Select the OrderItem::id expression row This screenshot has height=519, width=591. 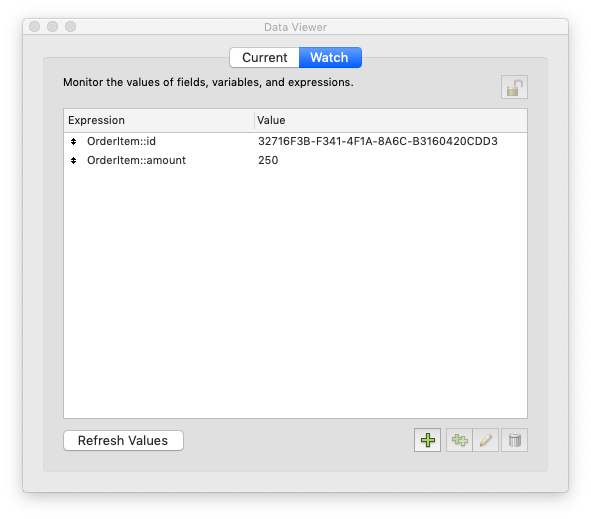coord(295,141)
